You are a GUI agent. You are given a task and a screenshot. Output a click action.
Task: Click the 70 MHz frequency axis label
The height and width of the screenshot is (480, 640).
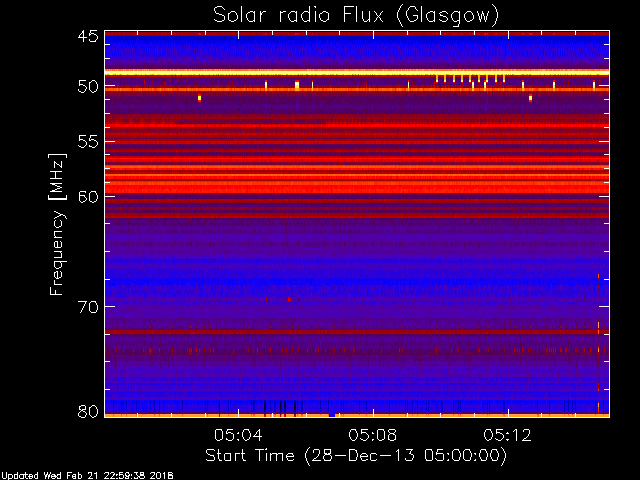(88, 307)
